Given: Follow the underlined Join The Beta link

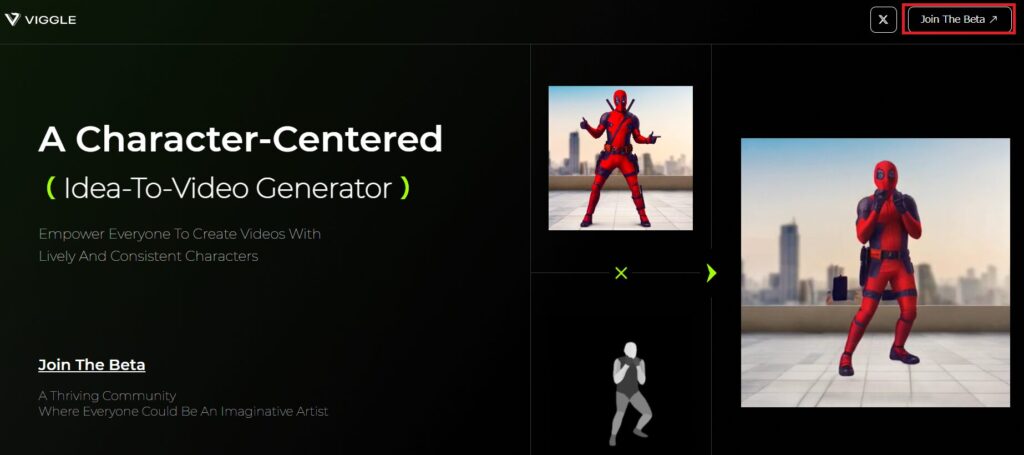Looking at the screenshot, I should [x=91, y=365].
